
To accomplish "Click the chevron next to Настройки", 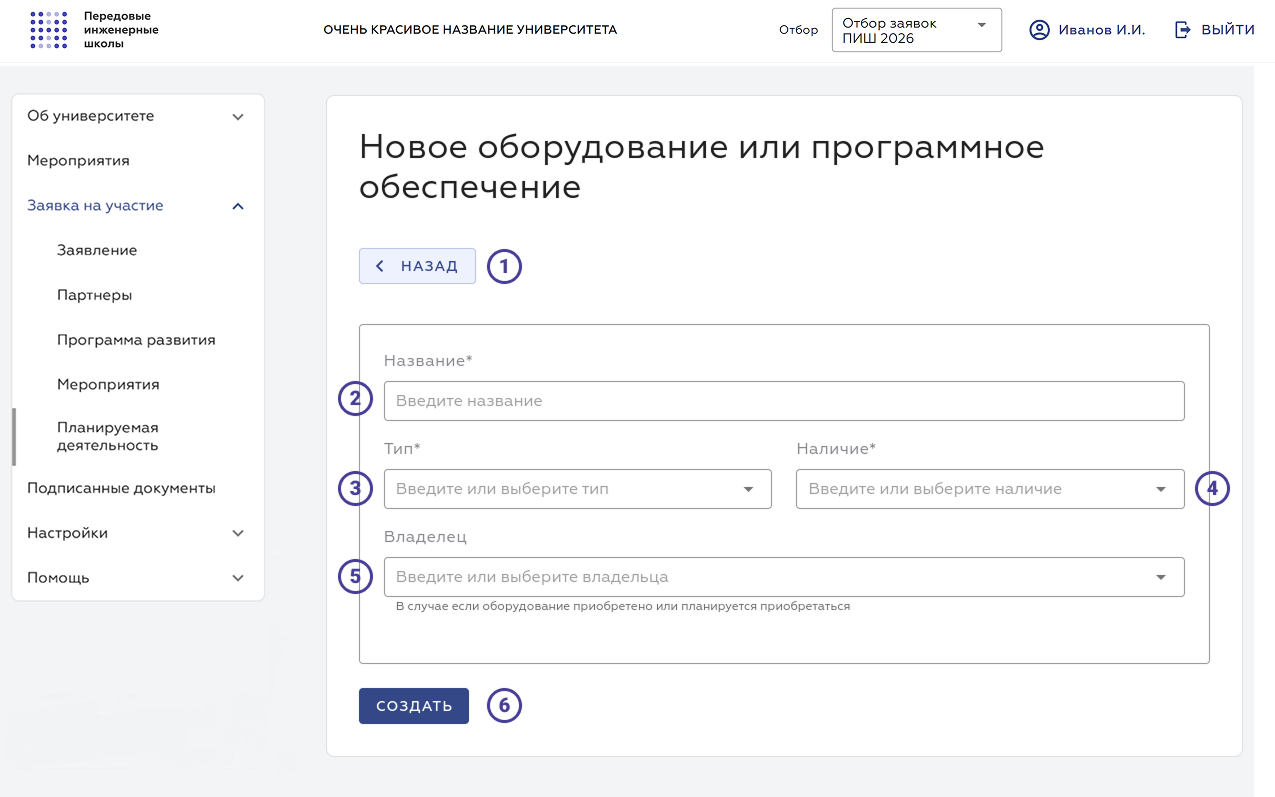I will pos(238,534).
